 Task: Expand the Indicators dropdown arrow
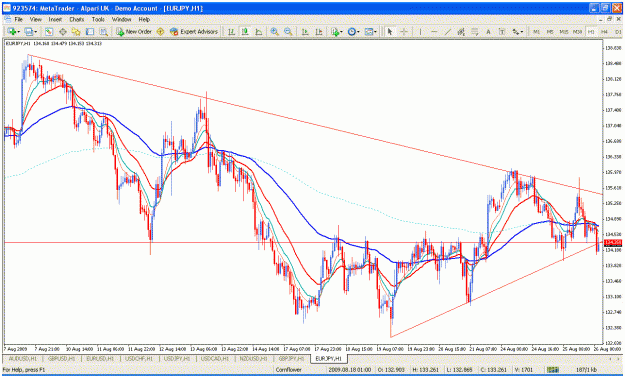[342, 32]
